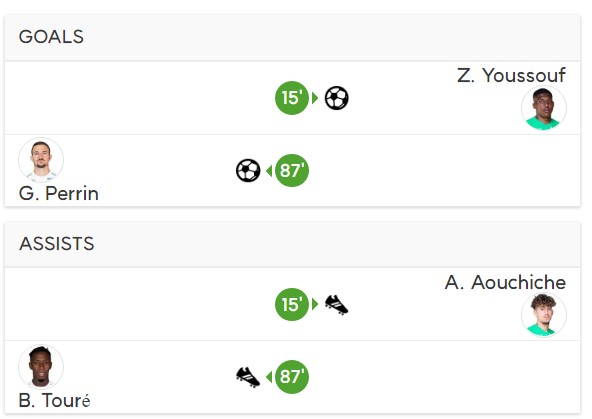Viewport: 592px width, 419px height.
Task: Select the 87' minute badge under Goals
Action: coord(292,171)
